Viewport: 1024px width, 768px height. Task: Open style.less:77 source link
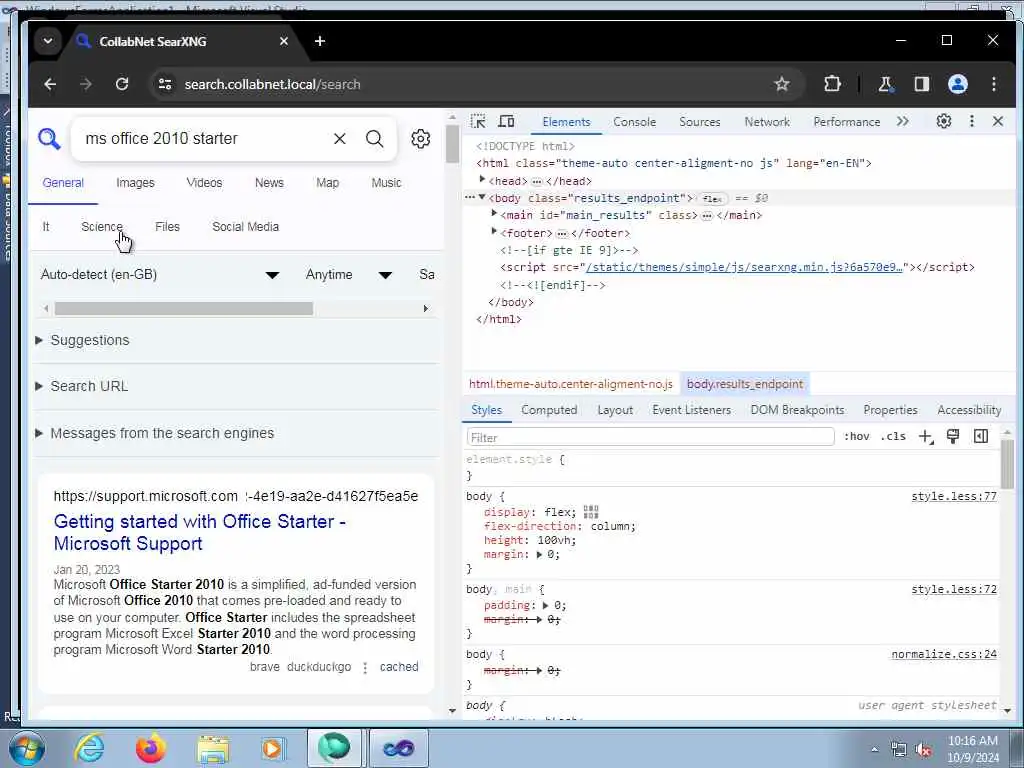tap(954, 496)
